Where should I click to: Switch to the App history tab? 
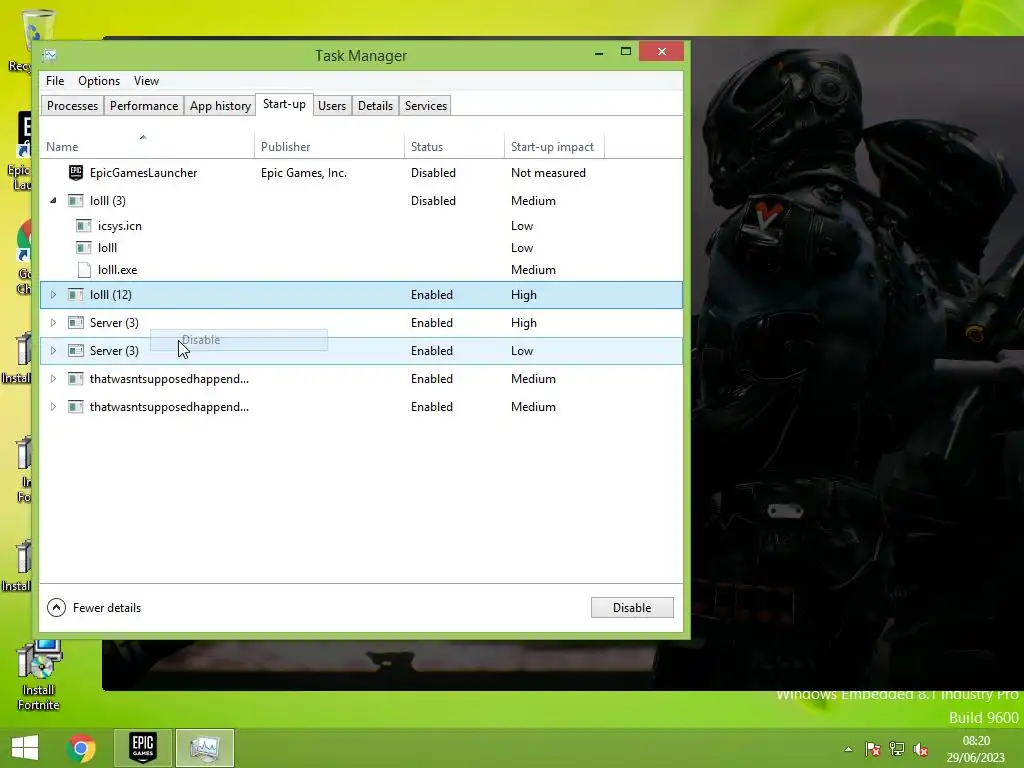[x=220, y=106]
